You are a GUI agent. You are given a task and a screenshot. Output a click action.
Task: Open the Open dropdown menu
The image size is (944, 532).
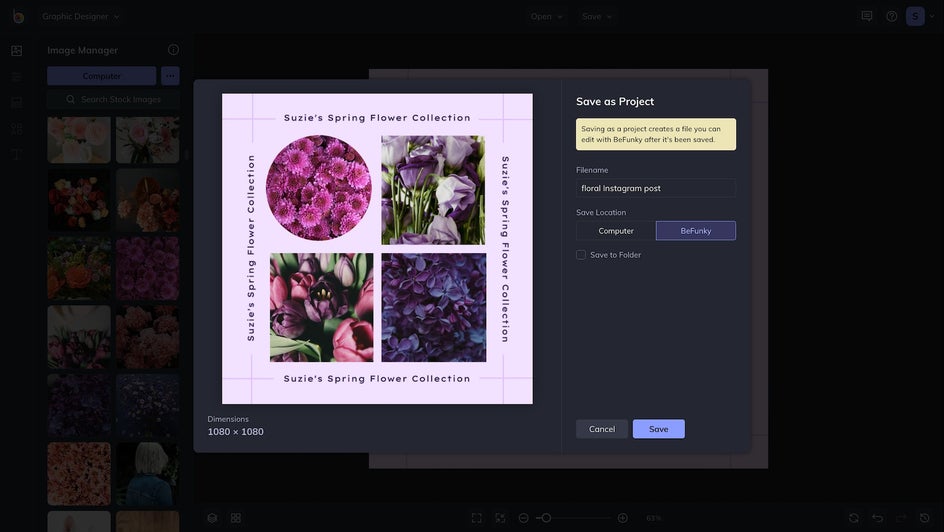[546, 16]
